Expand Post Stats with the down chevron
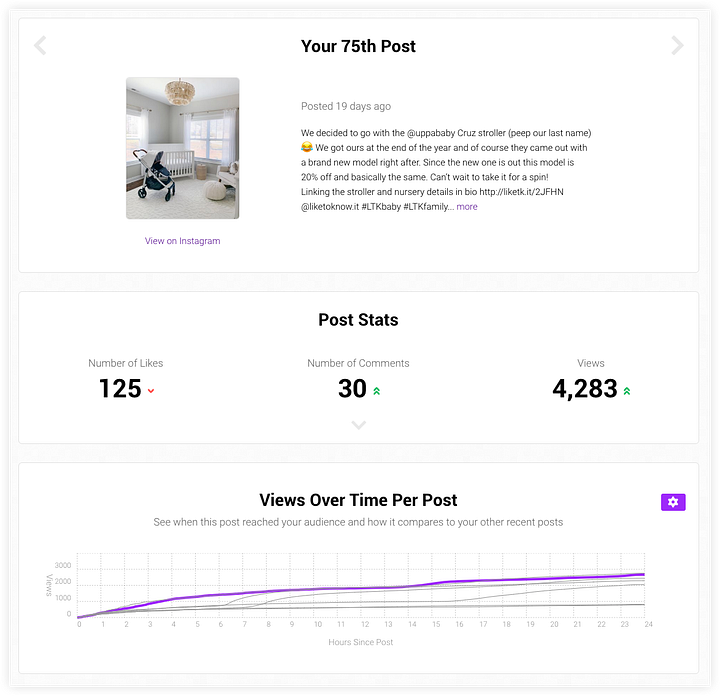 pos(359,425)
